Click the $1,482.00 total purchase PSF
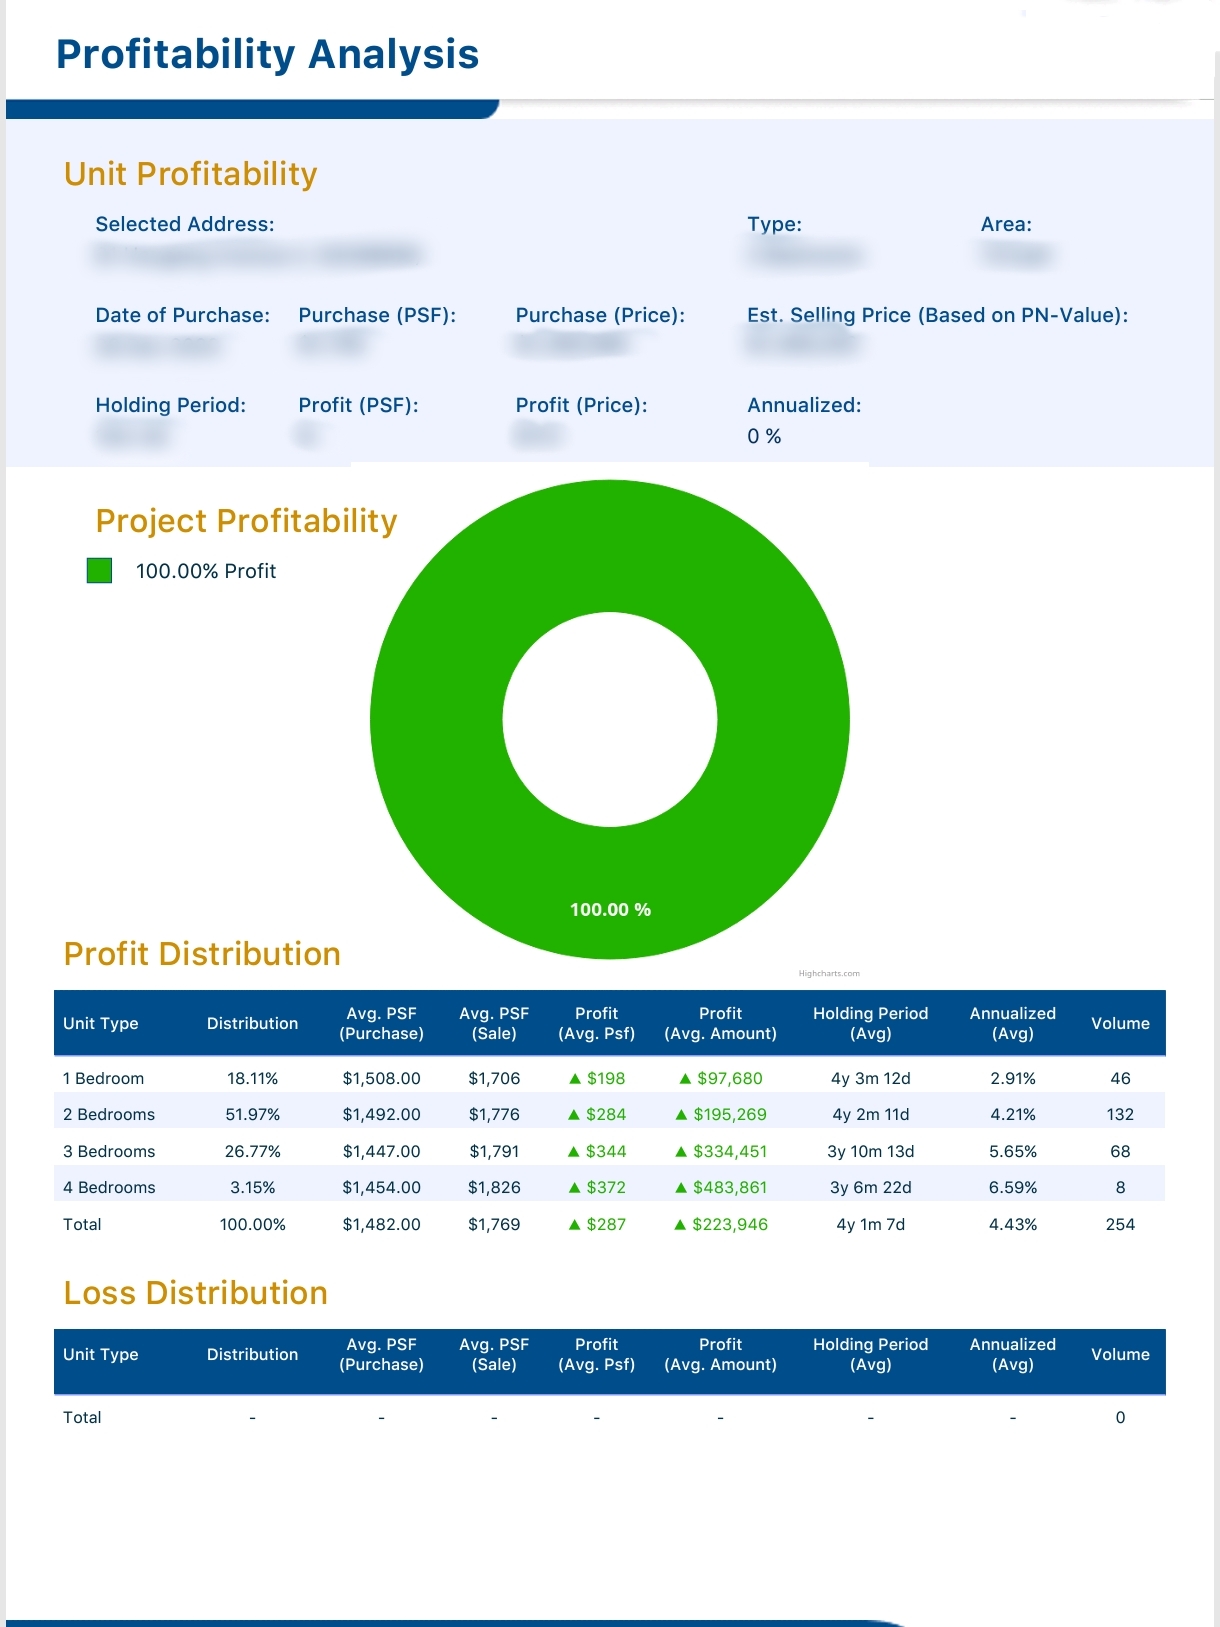Image resolution: width=1220 pixels, height=1627 pixels. click(382, 1225)
